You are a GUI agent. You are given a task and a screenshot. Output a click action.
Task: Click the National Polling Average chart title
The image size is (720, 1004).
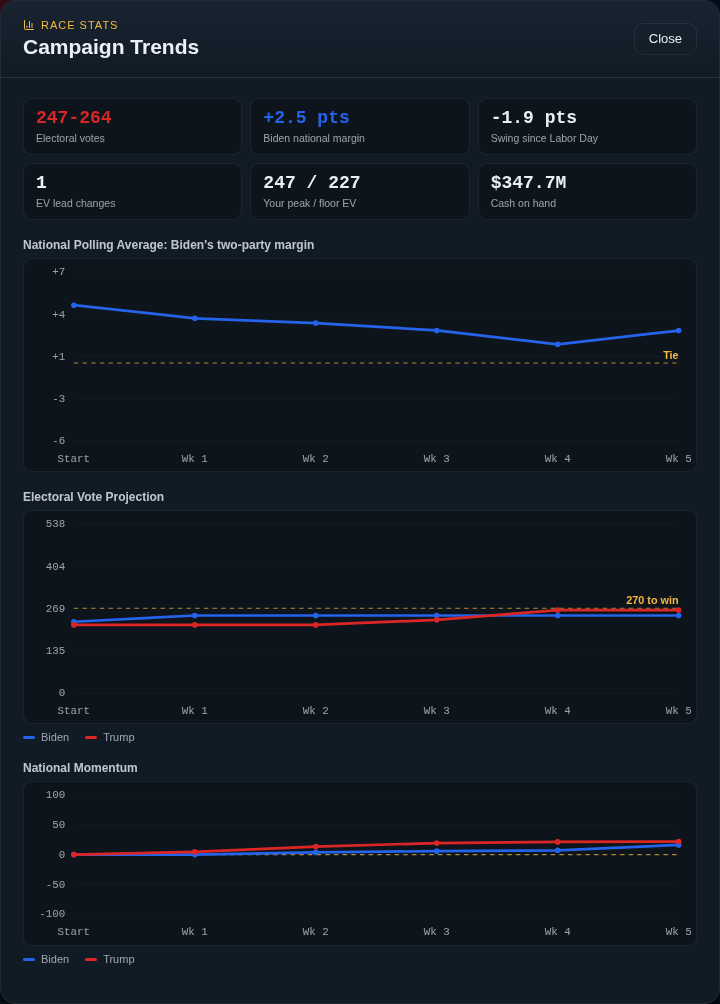click(x=168, y=245)
